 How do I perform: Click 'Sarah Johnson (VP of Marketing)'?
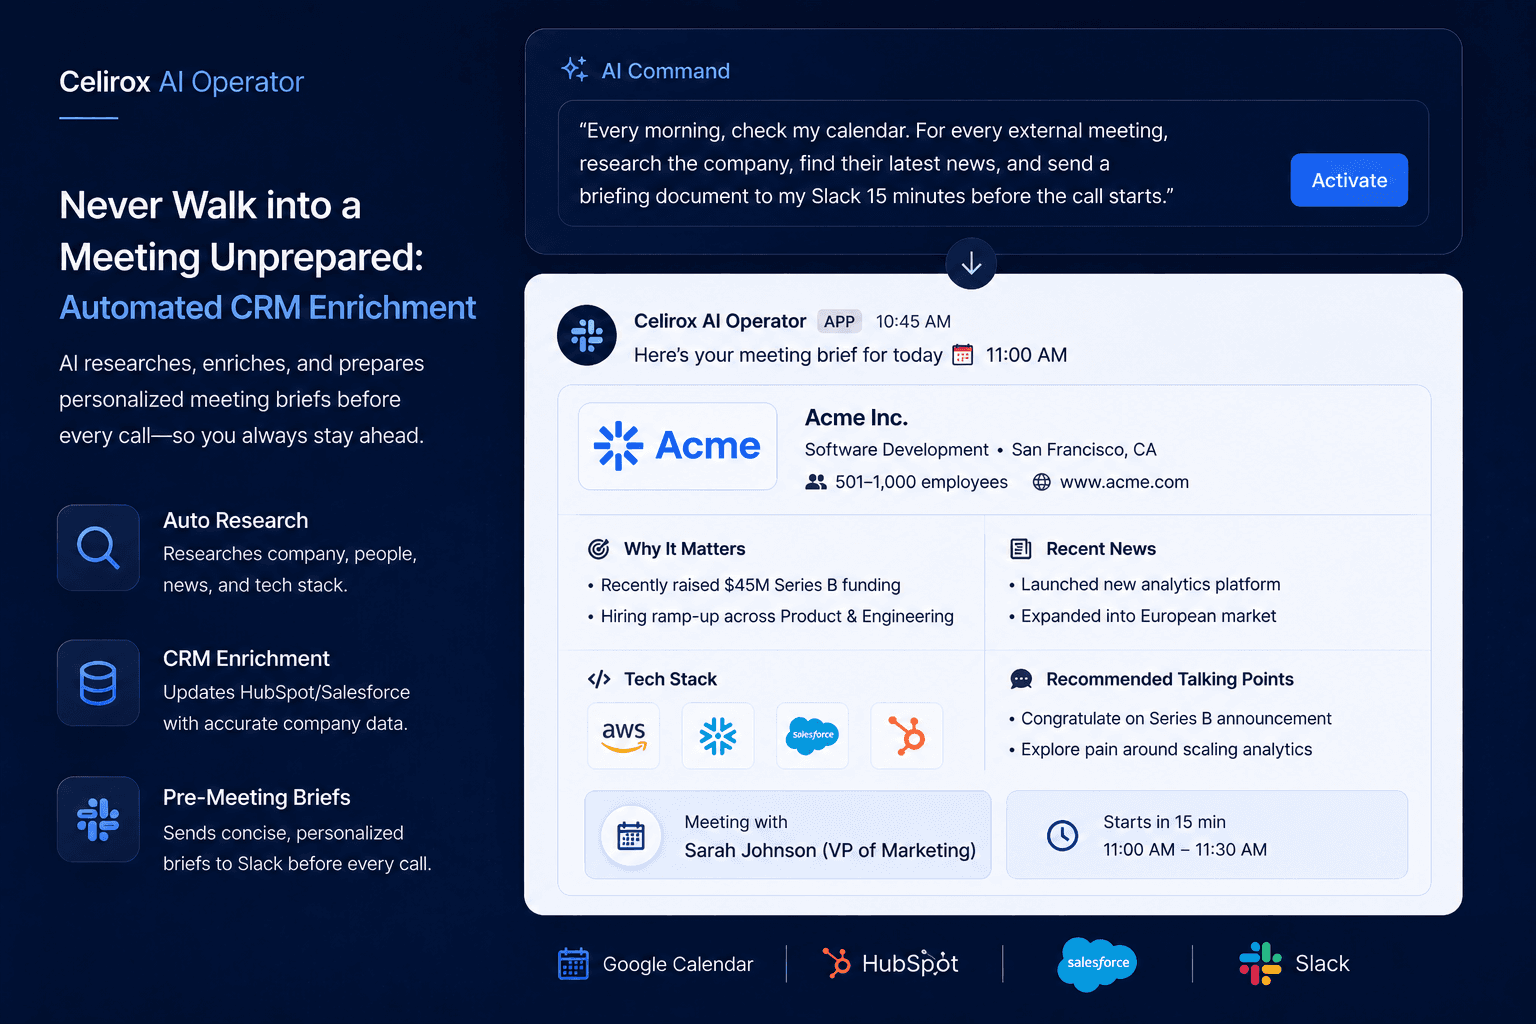830,850
